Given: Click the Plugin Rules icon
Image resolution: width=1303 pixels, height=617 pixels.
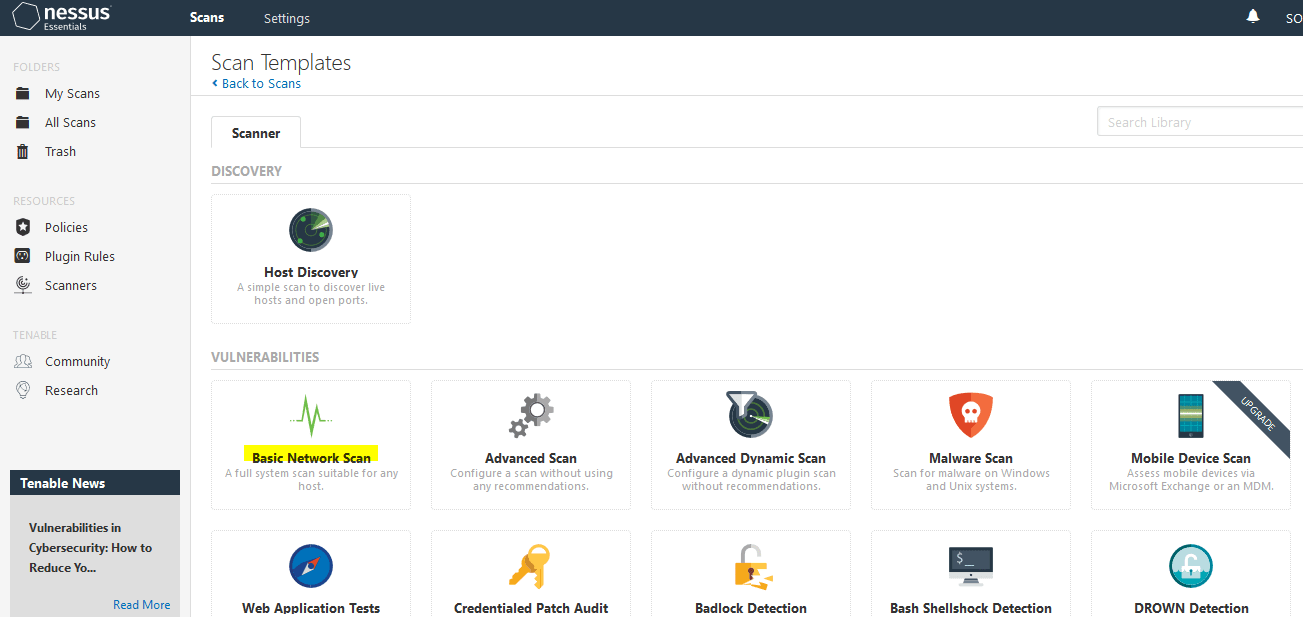Looking at the screenshot, I should (x=23, y=256).
